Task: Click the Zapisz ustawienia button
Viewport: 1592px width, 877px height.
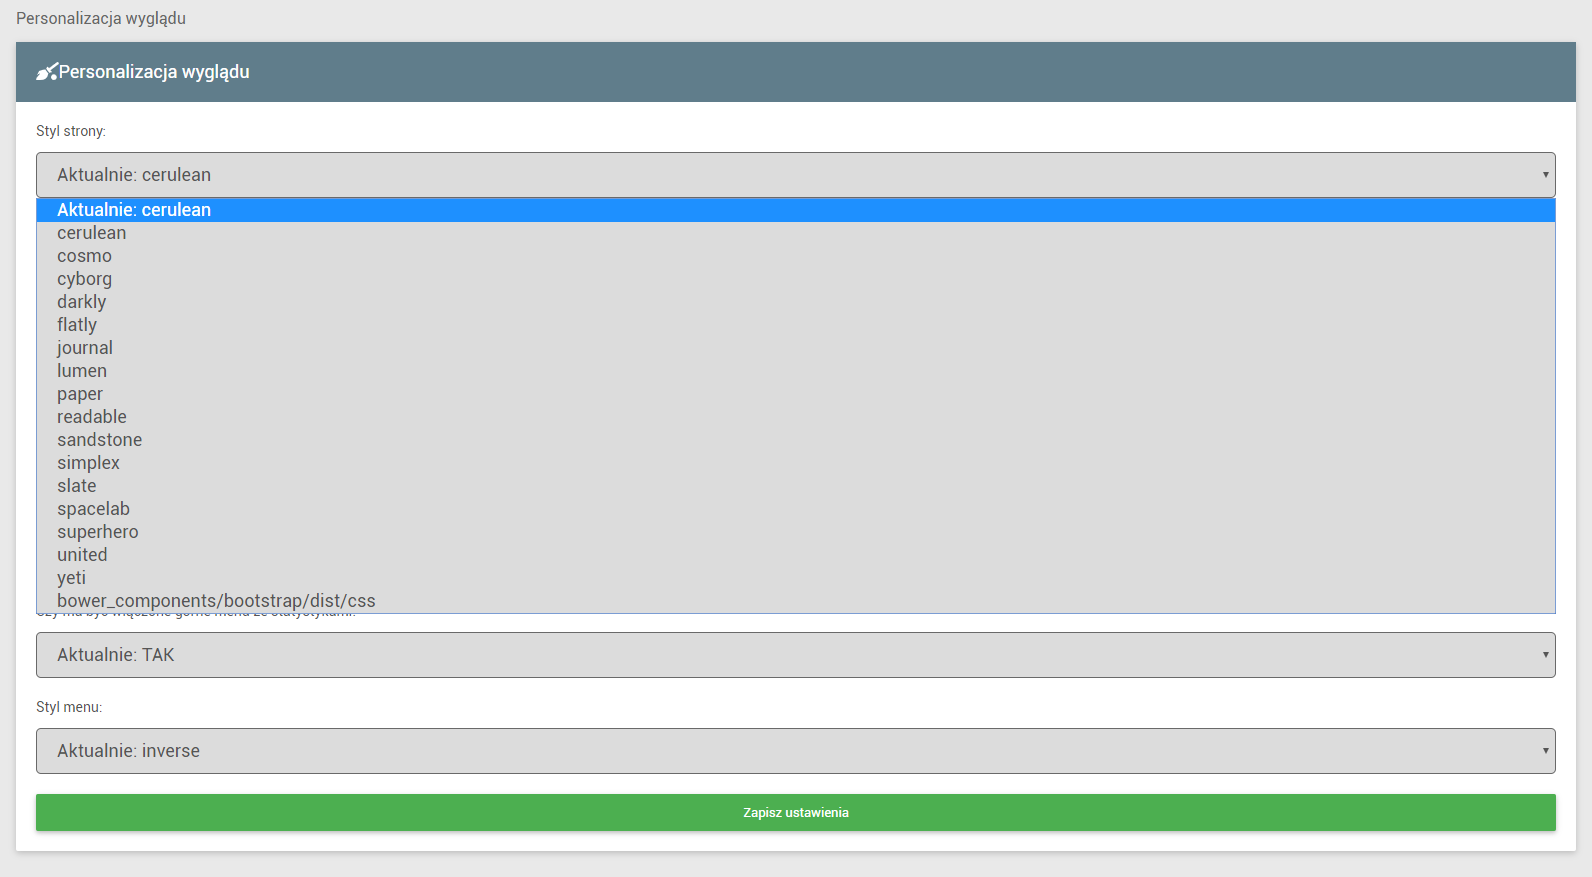Action: 795,812
